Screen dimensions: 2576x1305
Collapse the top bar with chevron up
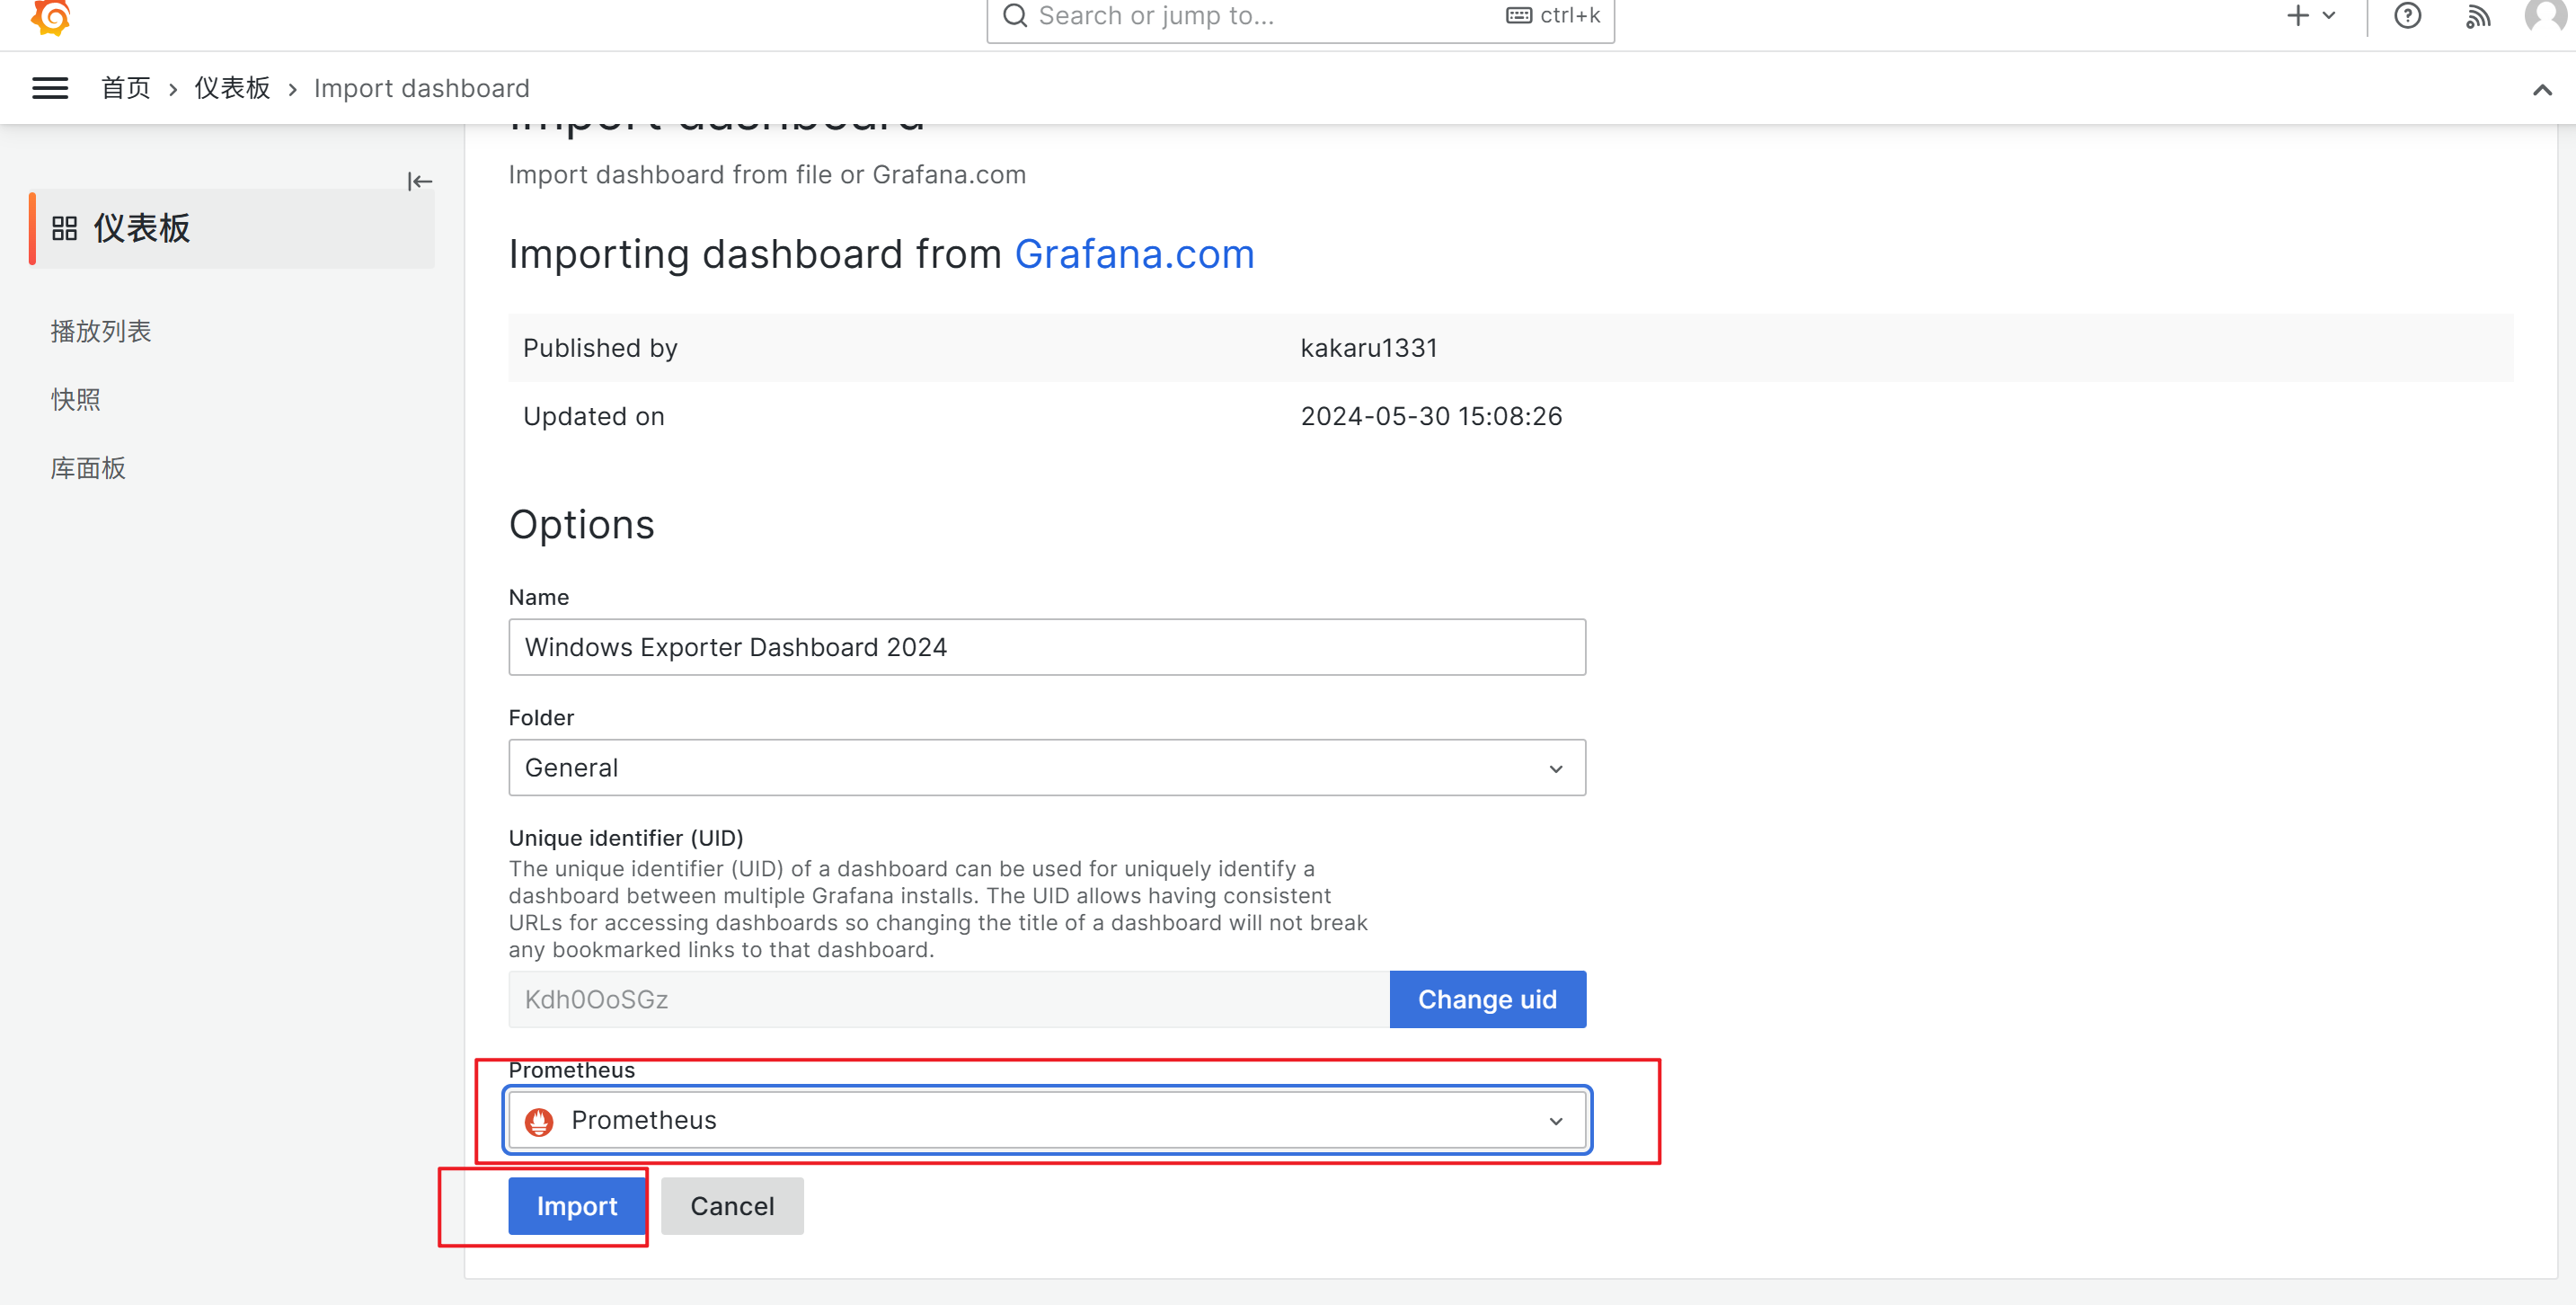coord(2542,90)
